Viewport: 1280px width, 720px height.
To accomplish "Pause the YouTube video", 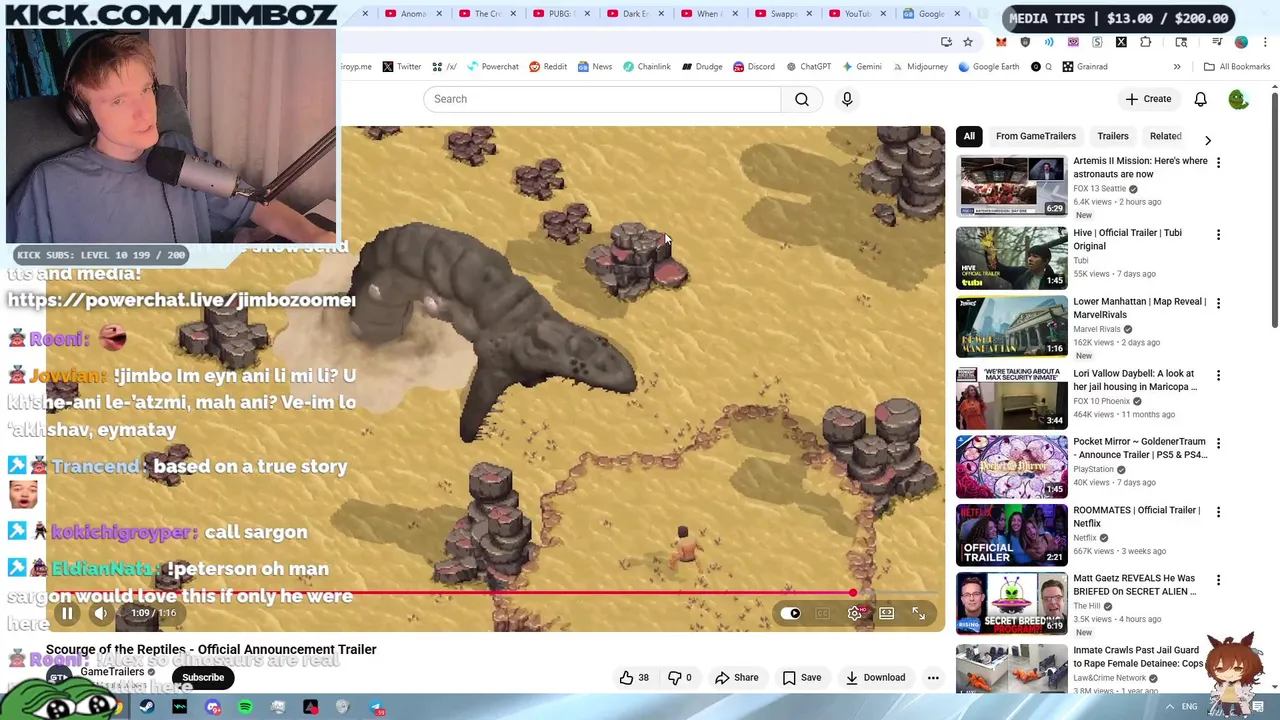I will point(67,613).
